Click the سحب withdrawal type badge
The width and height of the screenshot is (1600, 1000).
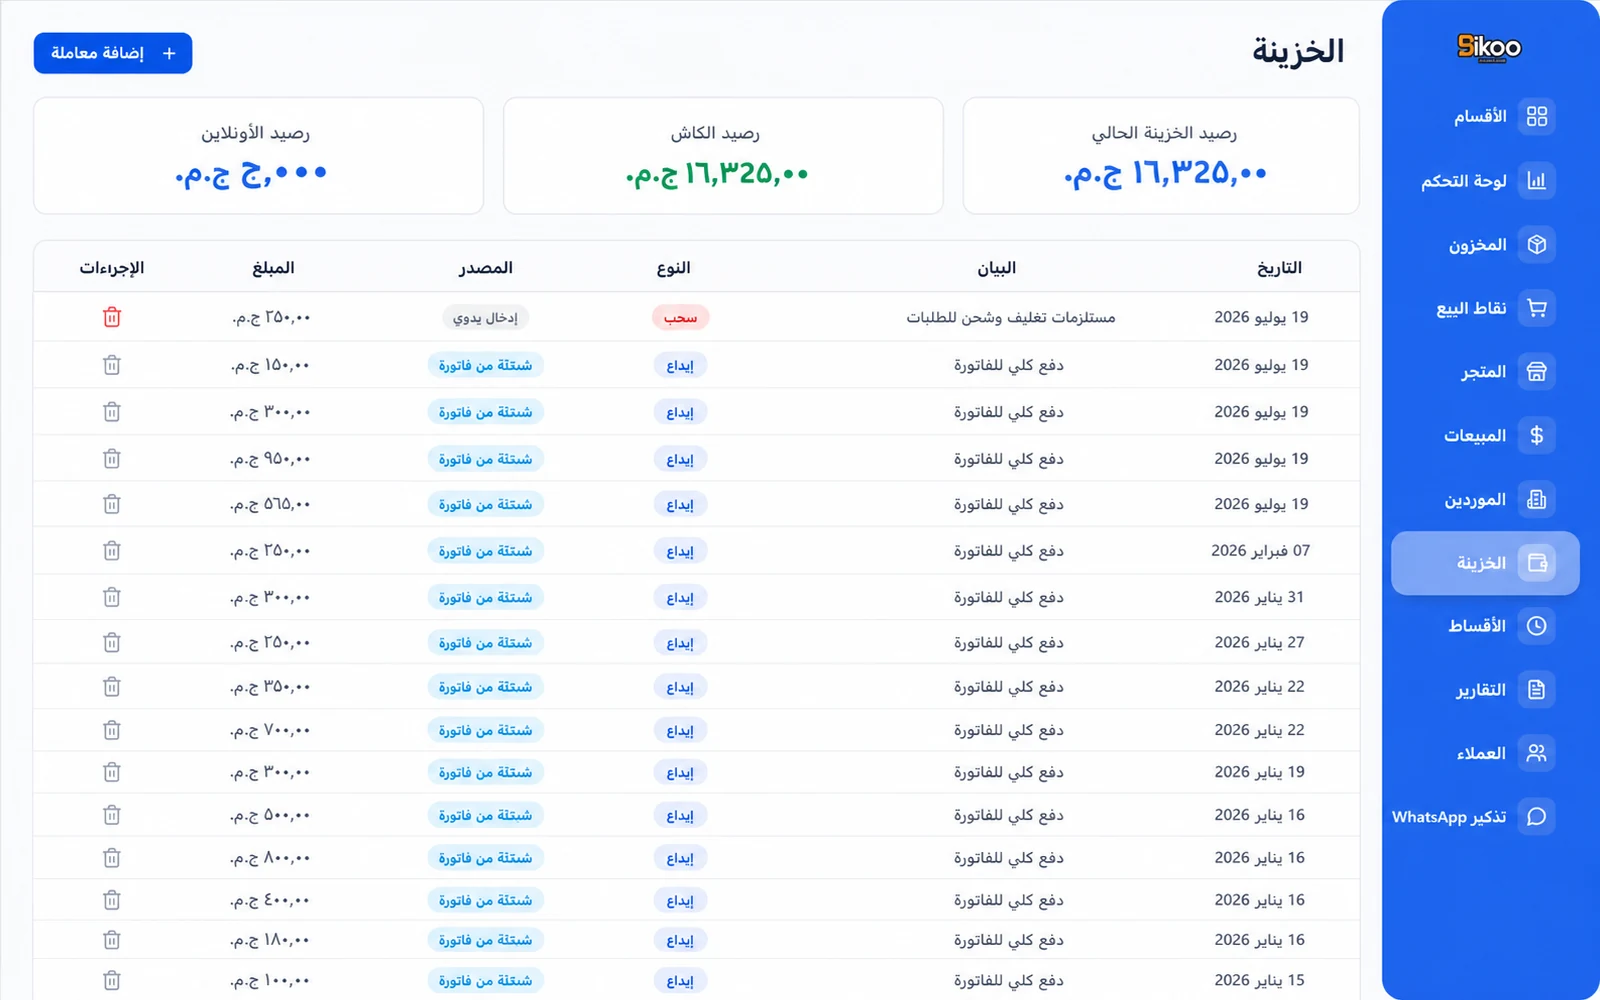pos(680,317)
